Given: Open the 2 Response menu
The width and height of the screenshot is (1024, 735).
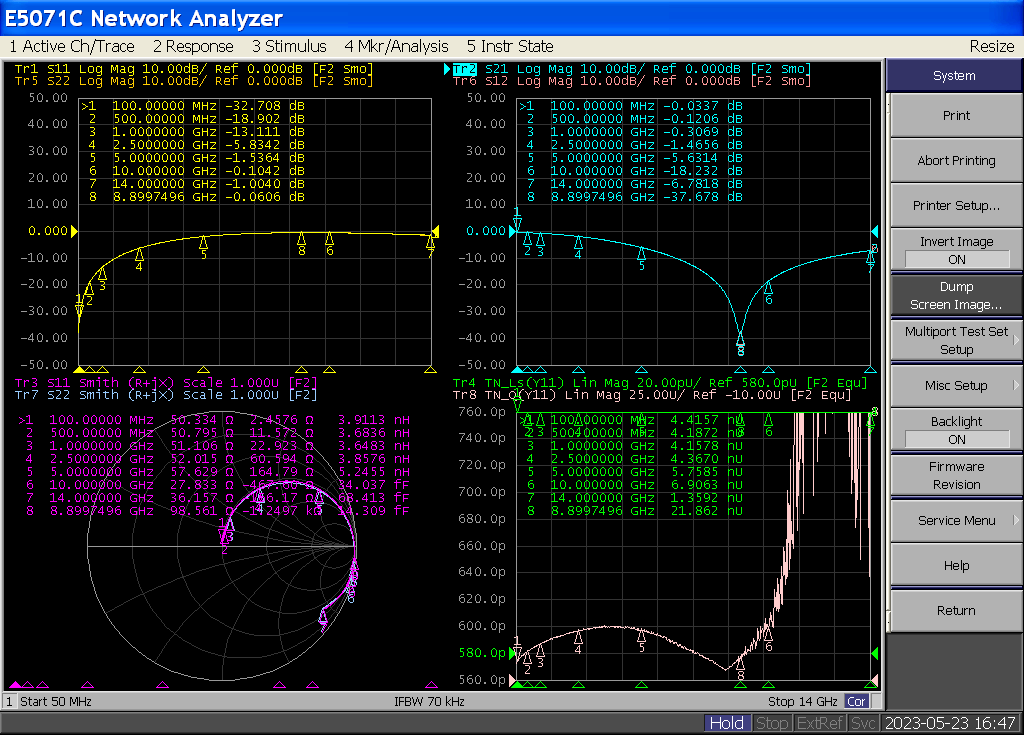Looking at the screenshot, I should coord(193,46).
